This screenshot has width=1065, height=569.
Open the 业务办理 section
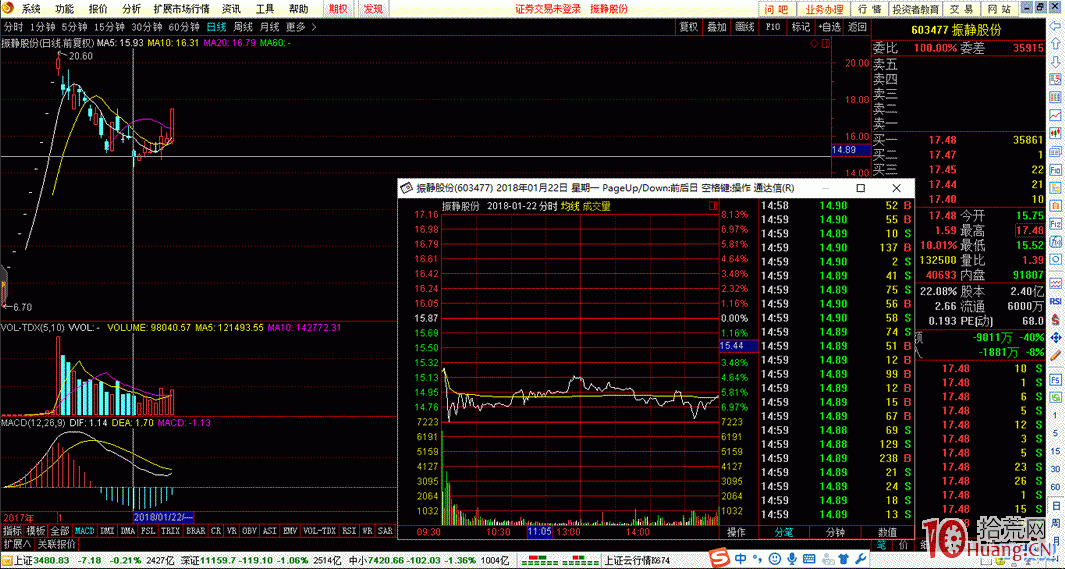coord(824,9)
